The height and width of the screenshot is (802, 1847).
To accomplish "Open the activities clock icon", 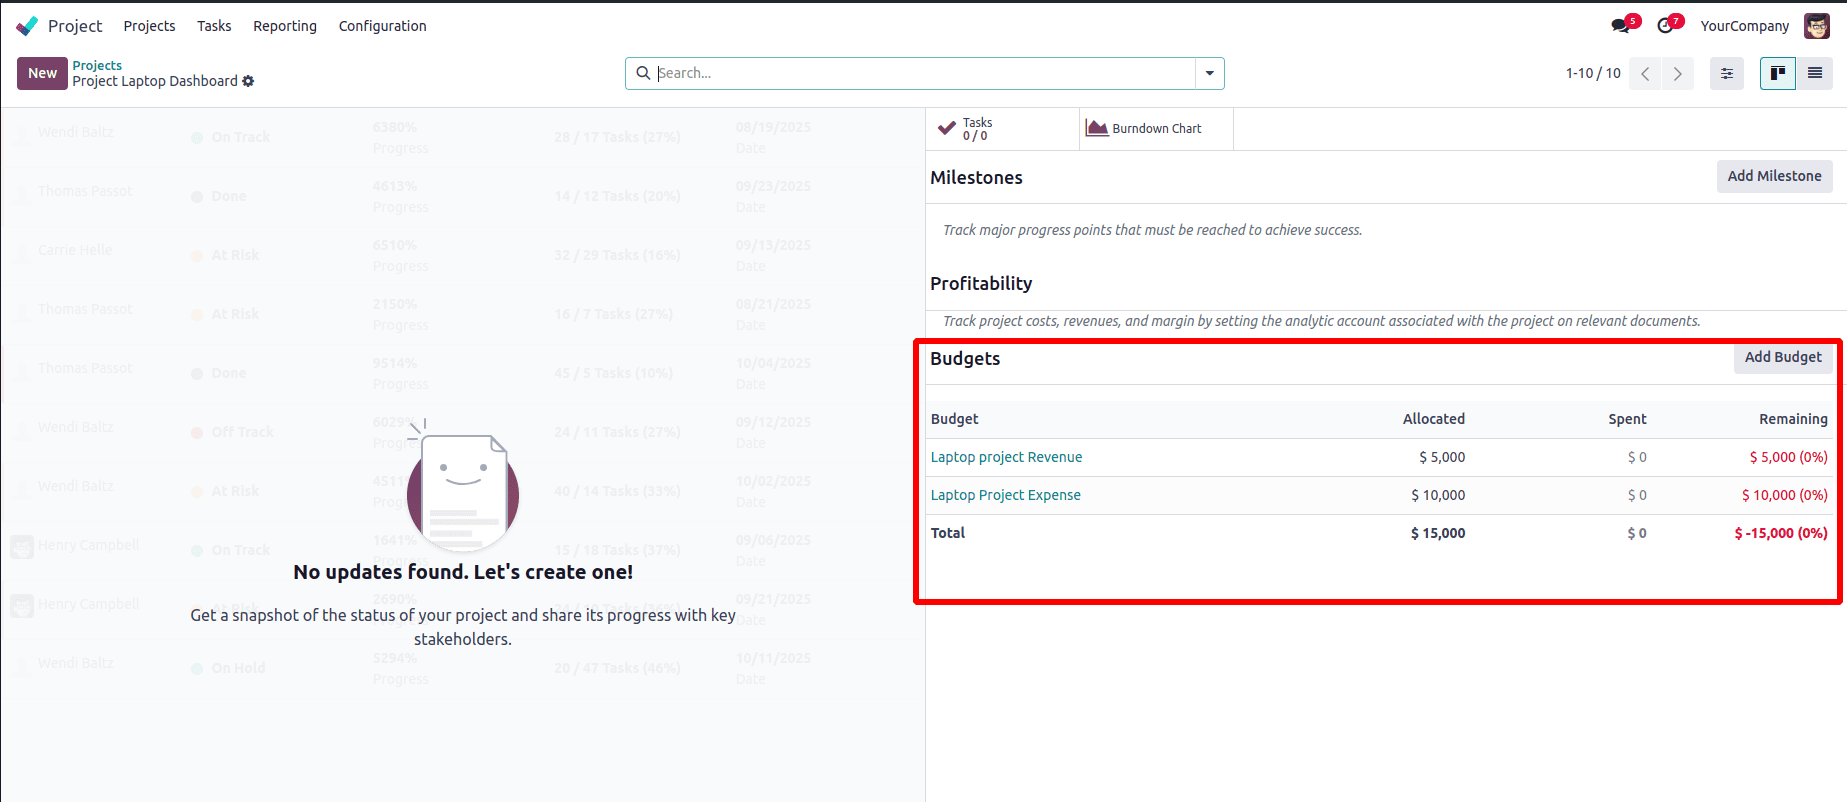I will (x=1666, y=26).
